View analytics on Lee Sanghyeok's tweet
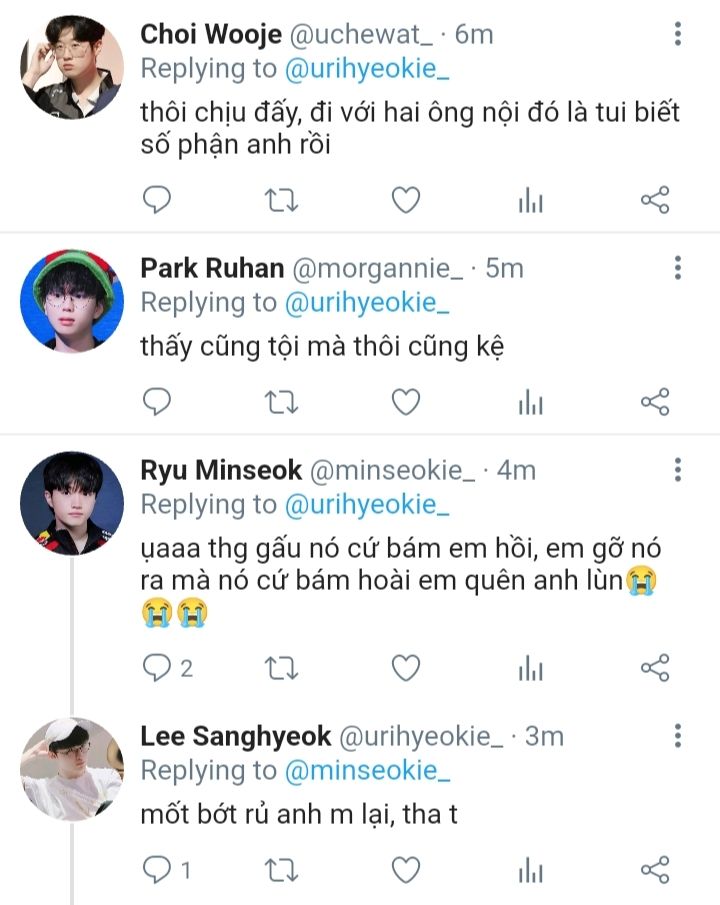 530,870
